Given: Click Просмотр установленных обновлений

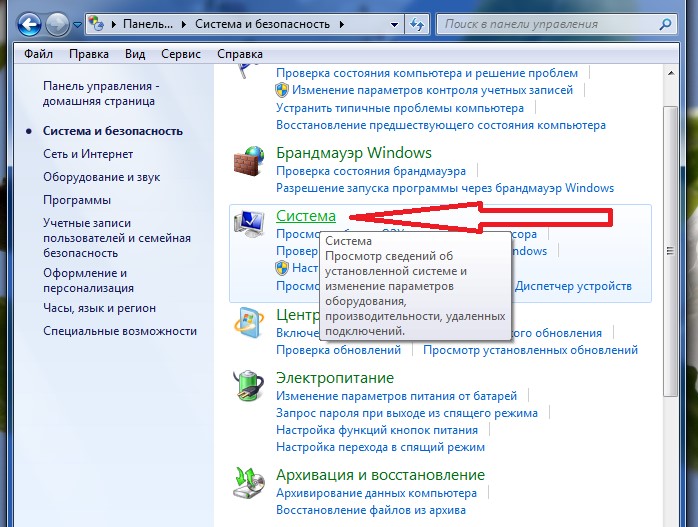Looking at the screenshot, I should pyautogui.click(x=530, y=350).
